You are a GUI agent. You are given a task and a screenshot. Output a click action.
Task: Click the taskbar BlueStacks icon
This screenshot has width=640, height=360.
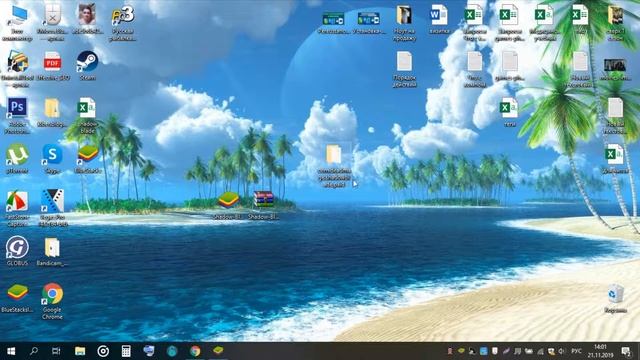[218, 350]
